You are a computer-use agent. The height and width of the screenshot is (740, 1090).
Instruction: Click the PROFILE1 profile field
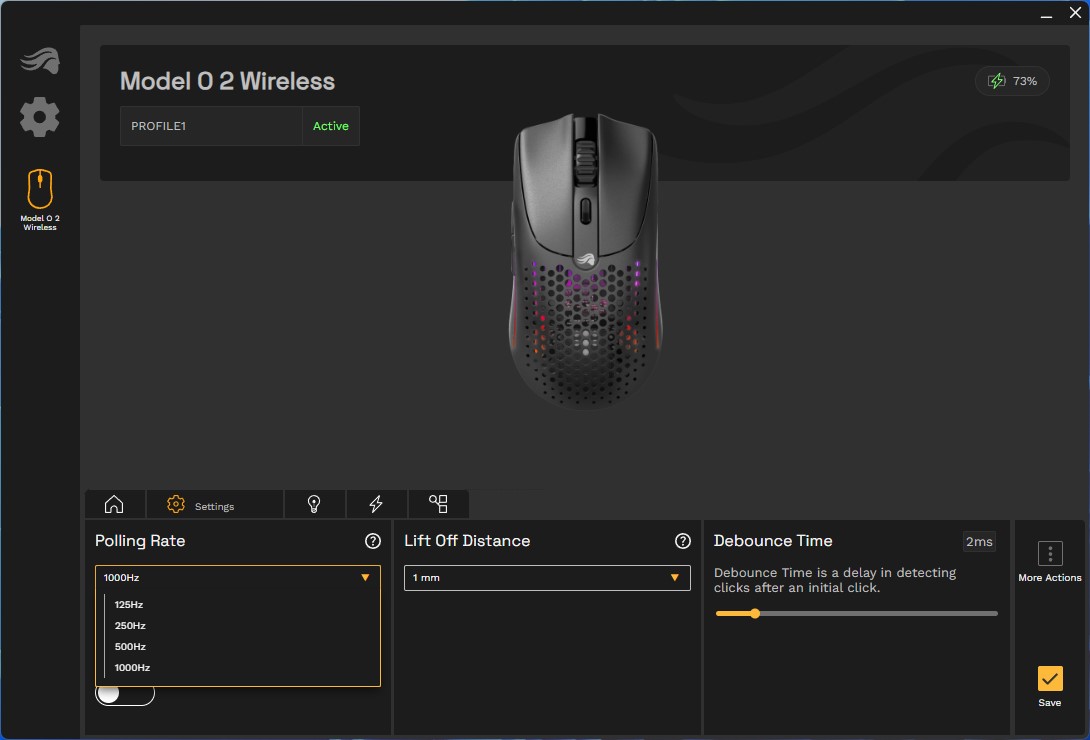(211, 126)
